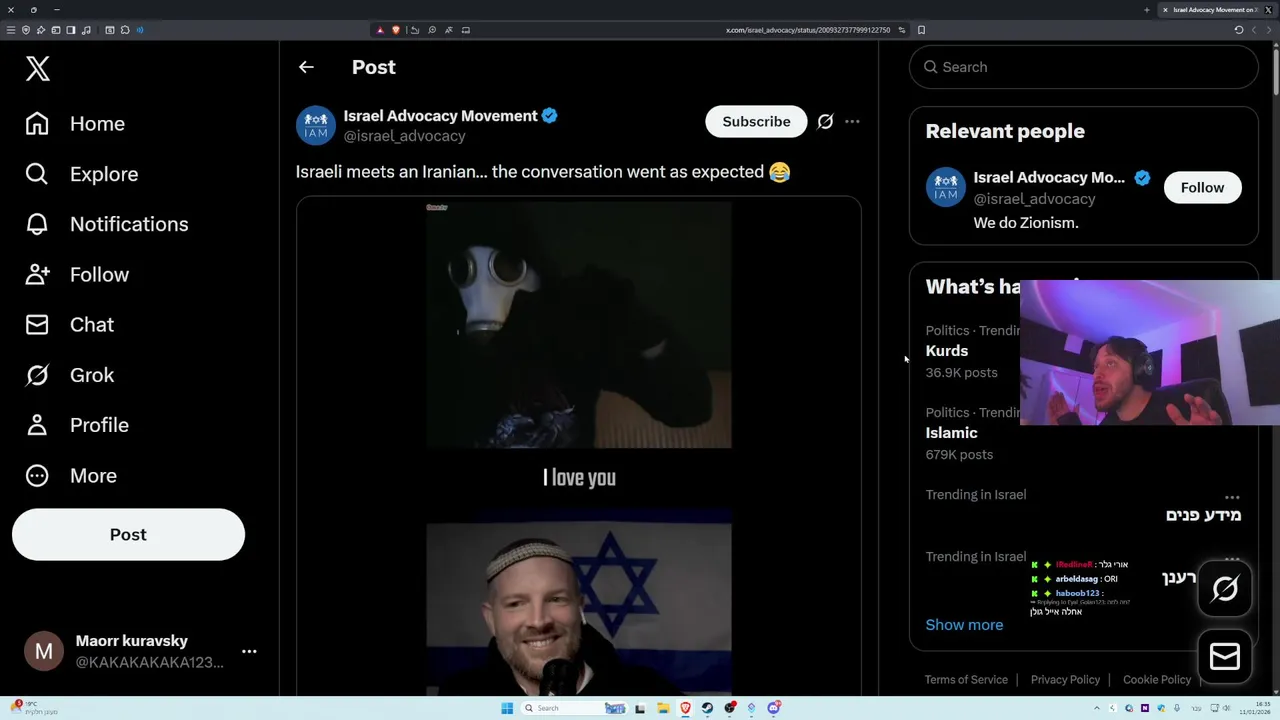Click the zoom magnifier icon in address bar

tap(432, 30)
